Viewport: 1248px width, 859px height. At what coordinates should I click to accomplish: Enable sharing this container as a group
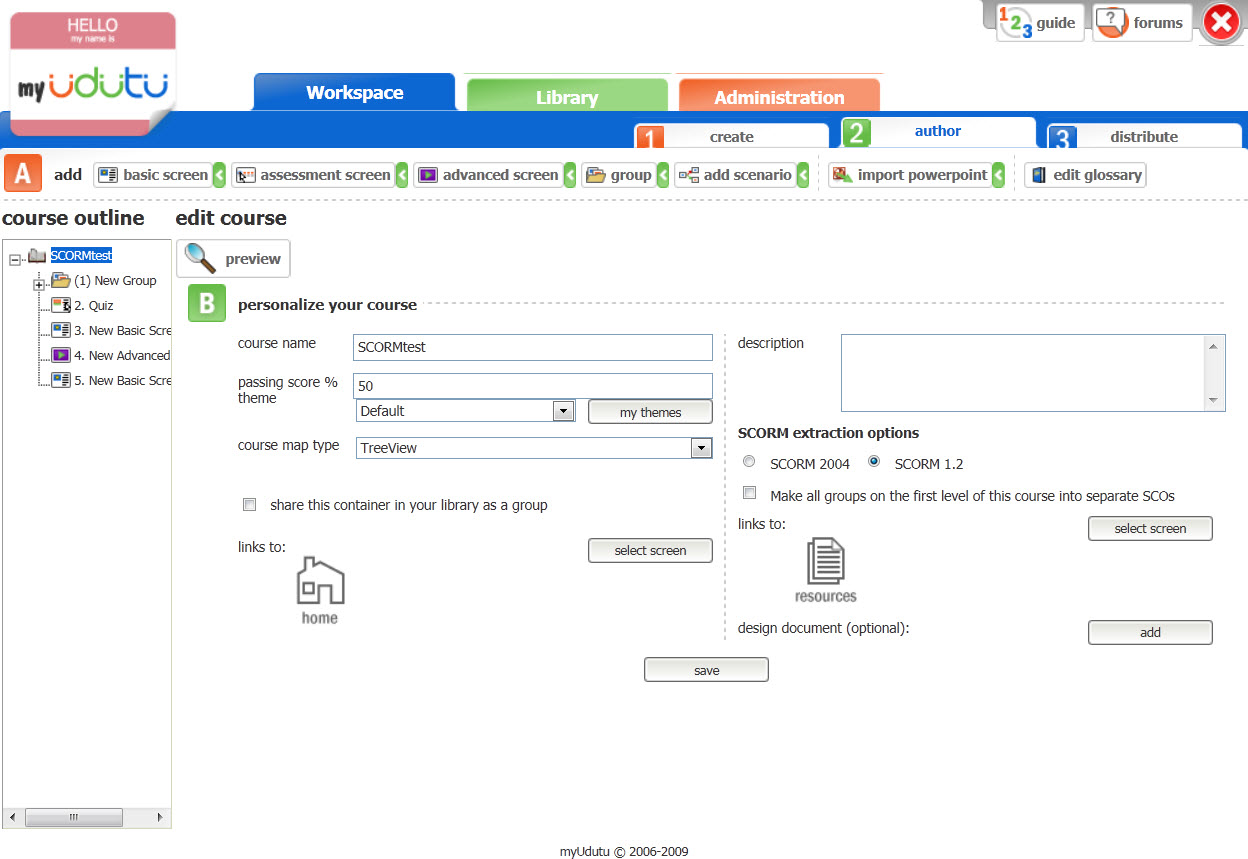[249, 504]
